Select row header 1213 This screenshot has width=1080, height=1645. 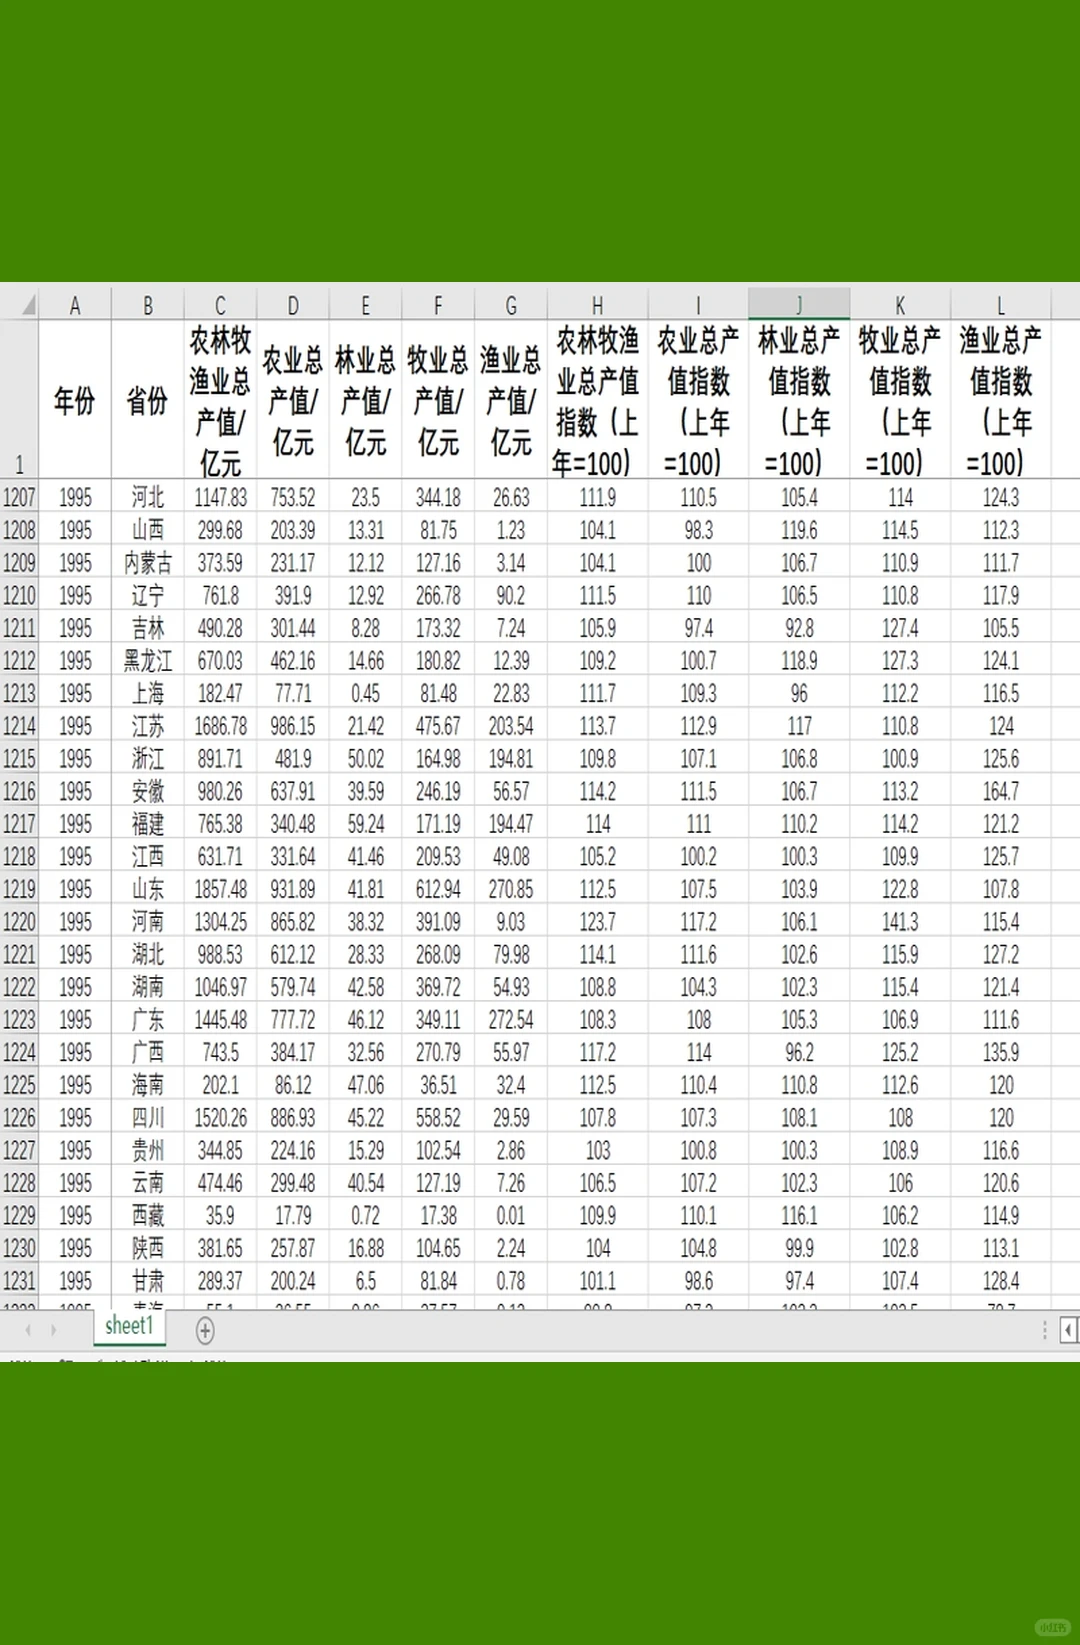[19, 693]
